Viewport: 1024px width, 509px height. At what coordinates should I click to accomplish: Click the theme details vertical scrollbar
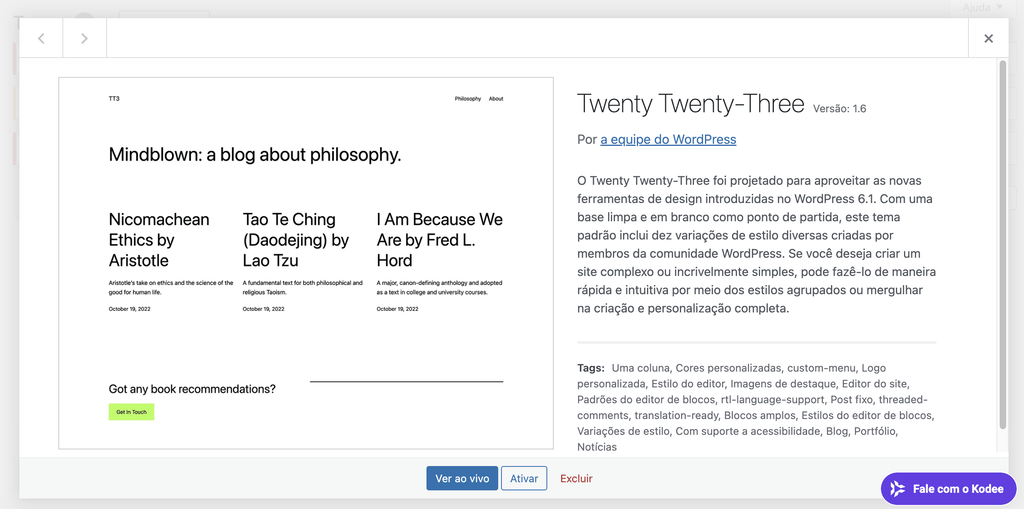coord(1003,245)
